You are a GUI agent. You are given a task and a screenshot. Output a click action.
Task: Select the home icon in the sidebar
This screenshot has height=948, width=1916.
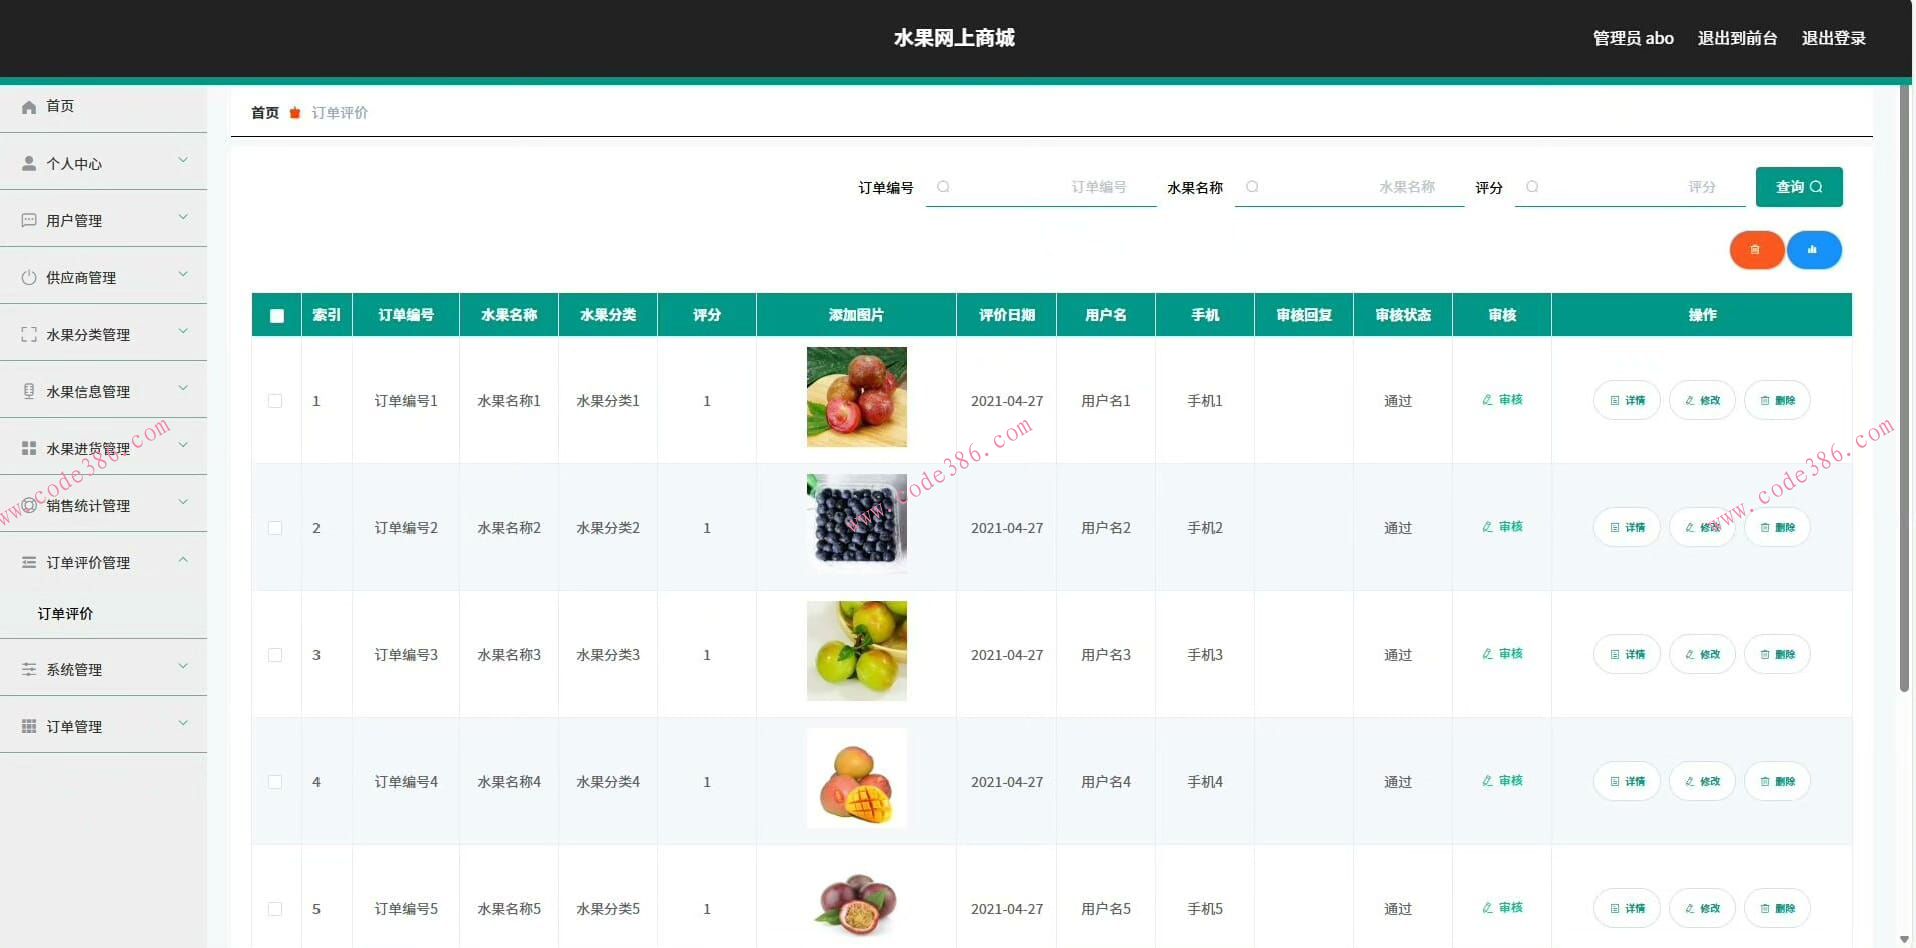pos(28,106)
